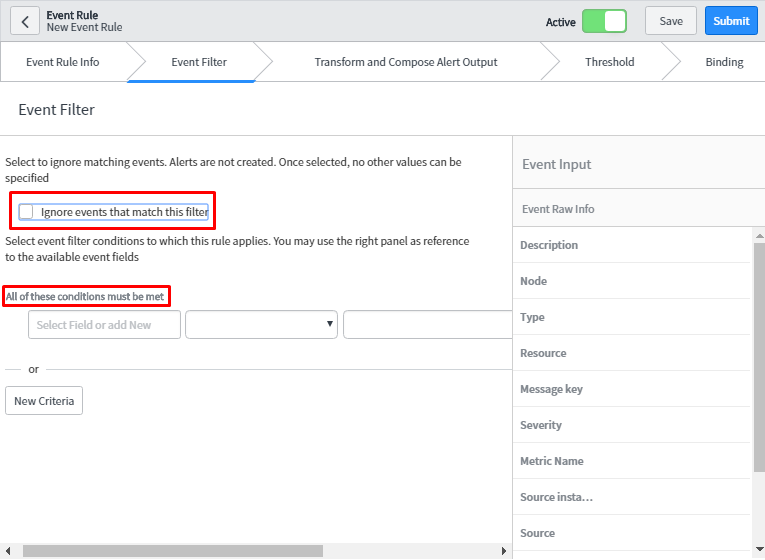Click the blue Submit button
This screenshot has height=560, width=765.
[731, 21]
